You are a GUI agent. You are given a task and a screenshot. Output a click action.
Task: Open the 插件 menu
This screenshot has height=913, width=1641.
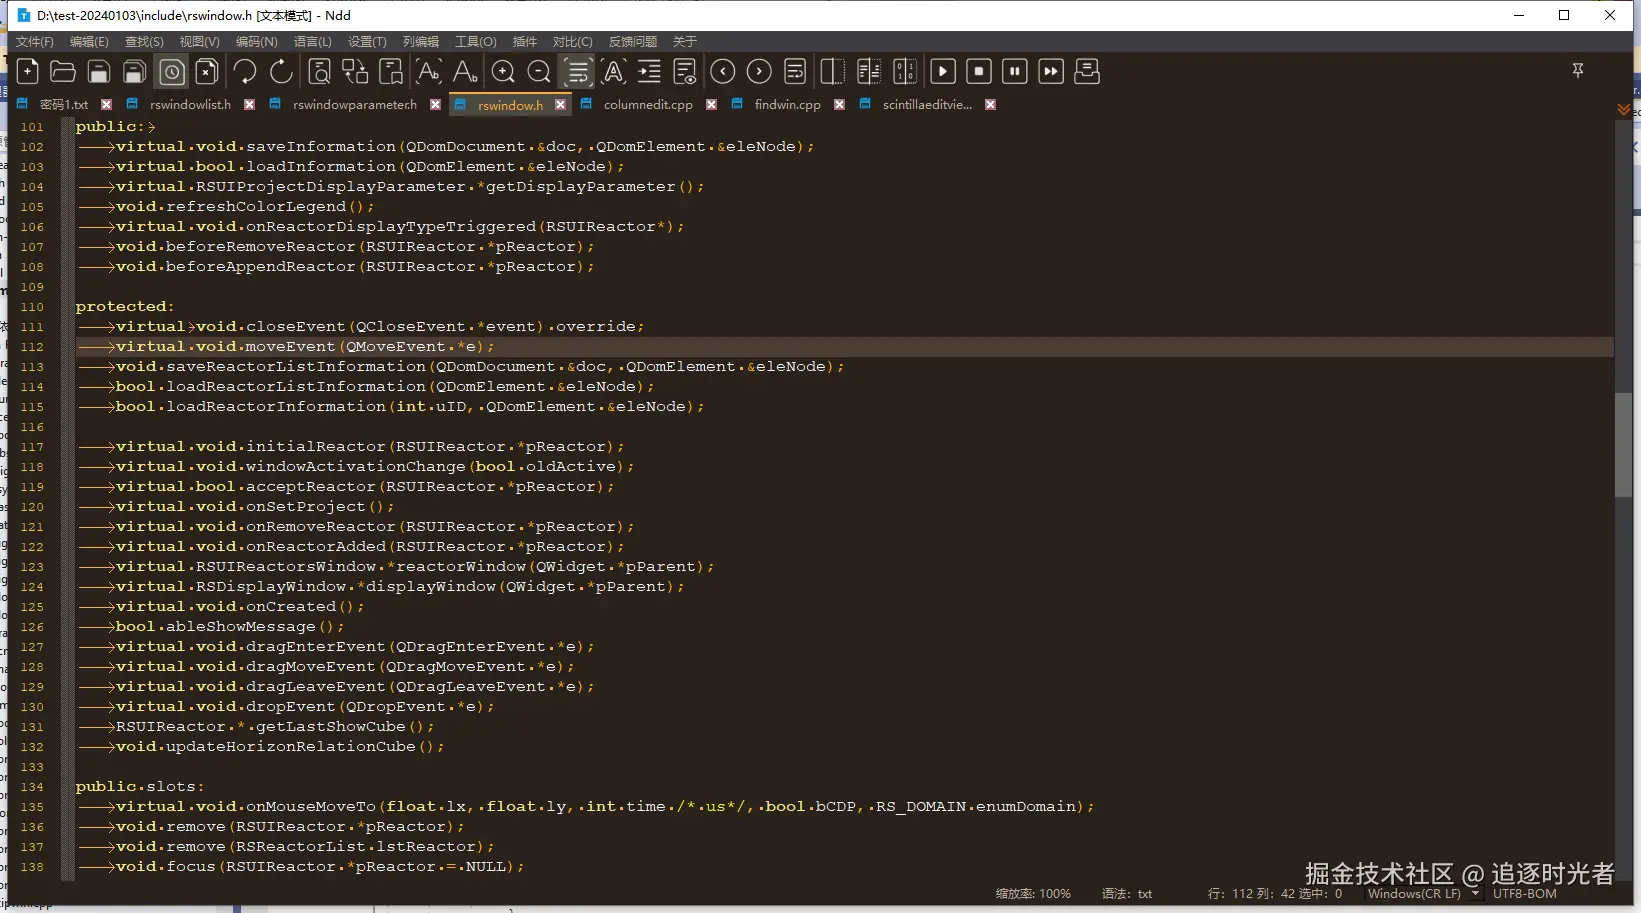click(x=525, y=42)
